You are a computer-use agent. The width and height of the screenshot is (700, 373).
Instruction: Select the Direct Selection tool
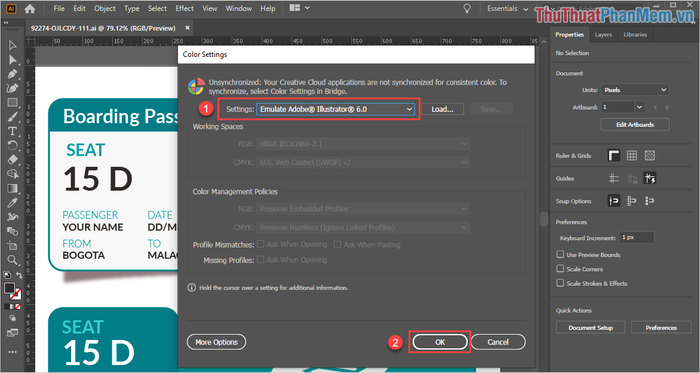pos(12,60)
